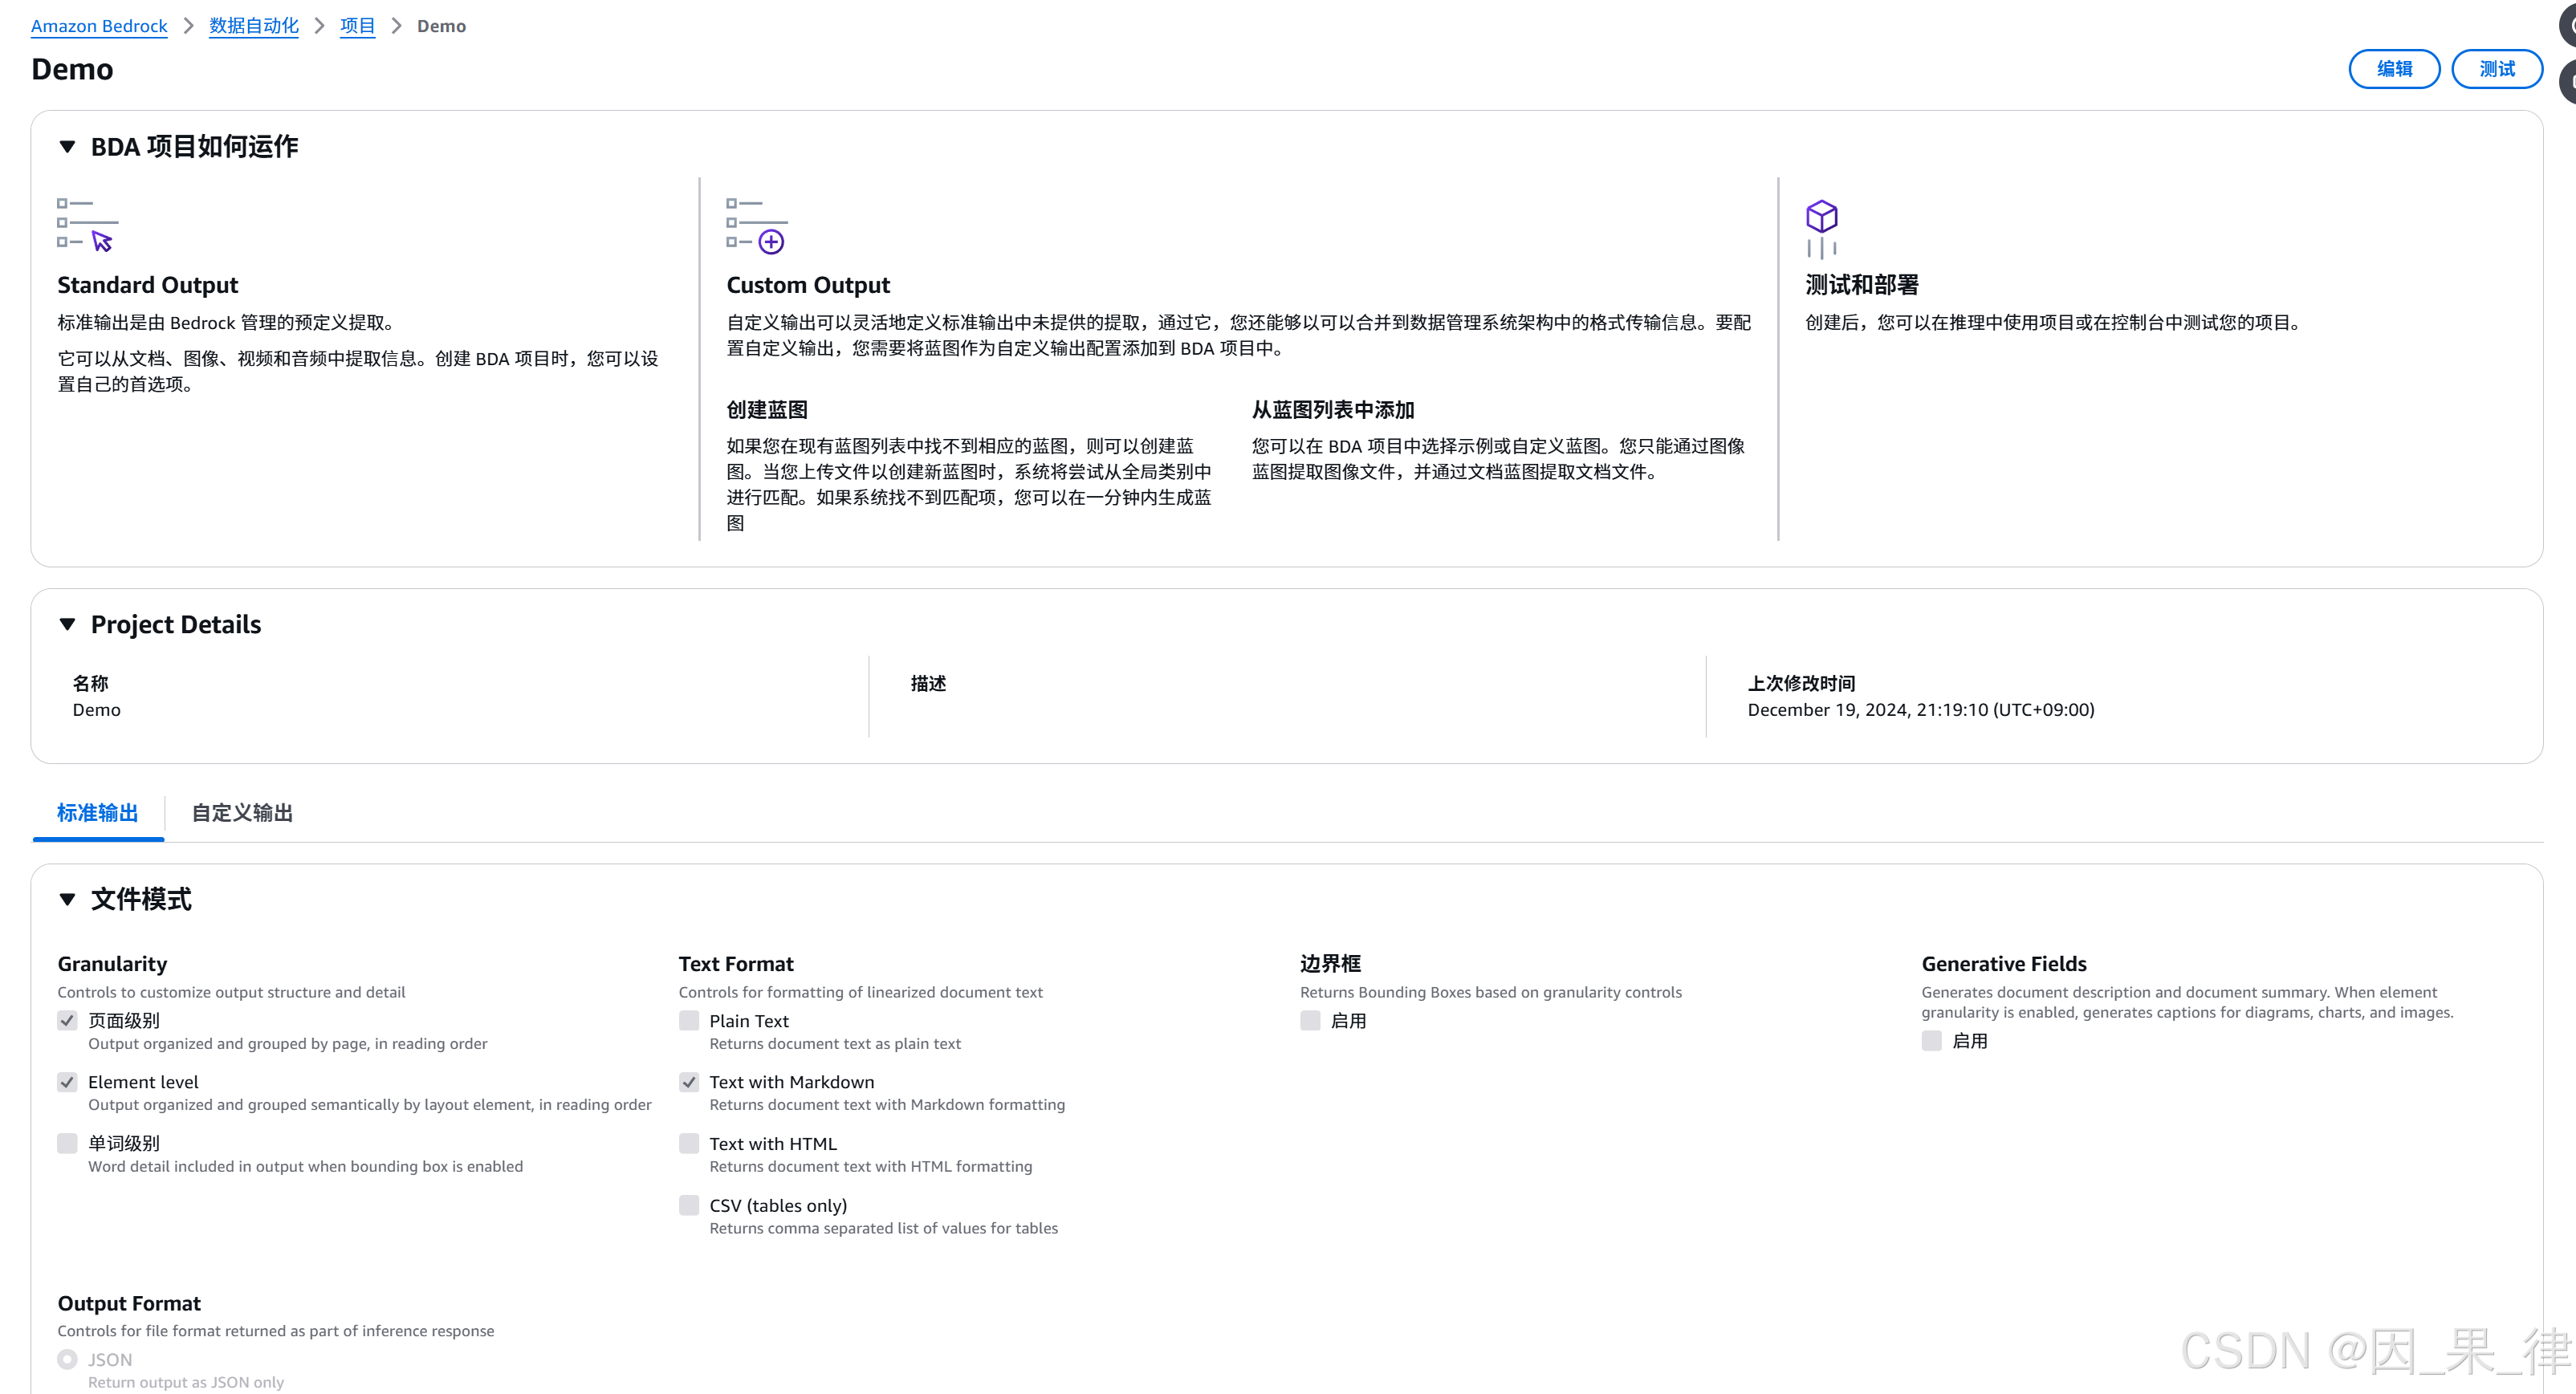This screenshot has width=2576, height=1394.
Task: Click the Custom Output list-plus icon
Action: point(756,225)
